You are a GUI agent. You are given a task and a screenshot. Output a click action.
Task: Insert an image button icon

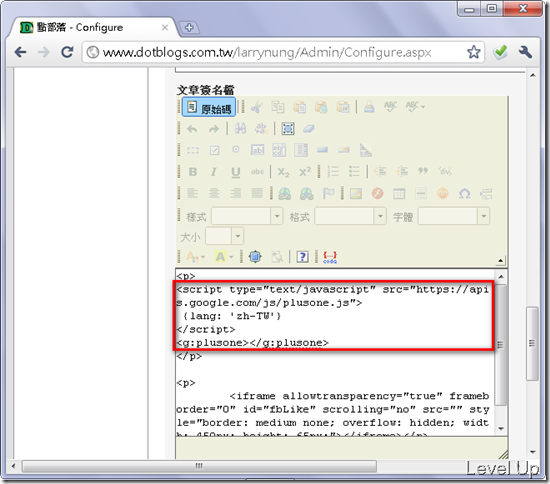(x=344, y=150)
